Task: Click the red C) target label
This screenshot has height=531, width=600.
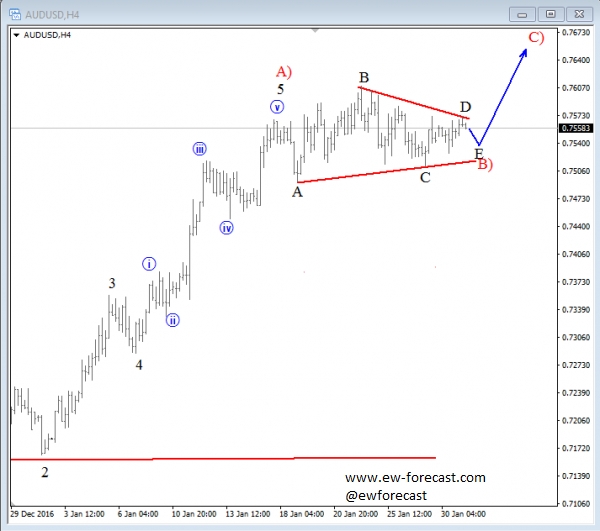Action: click(x=536, y=37)
